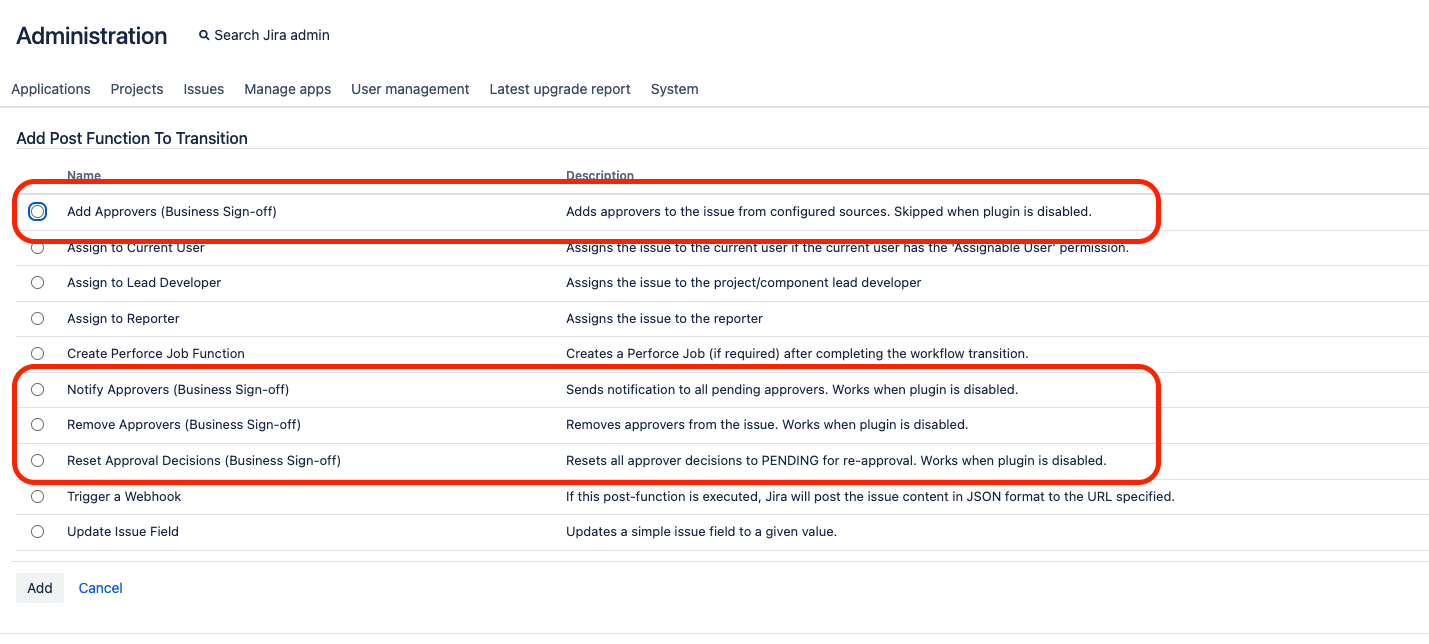Select the Assign to Current User post function
This screenshot has height=644, width=1429.
tap(37, 247)
